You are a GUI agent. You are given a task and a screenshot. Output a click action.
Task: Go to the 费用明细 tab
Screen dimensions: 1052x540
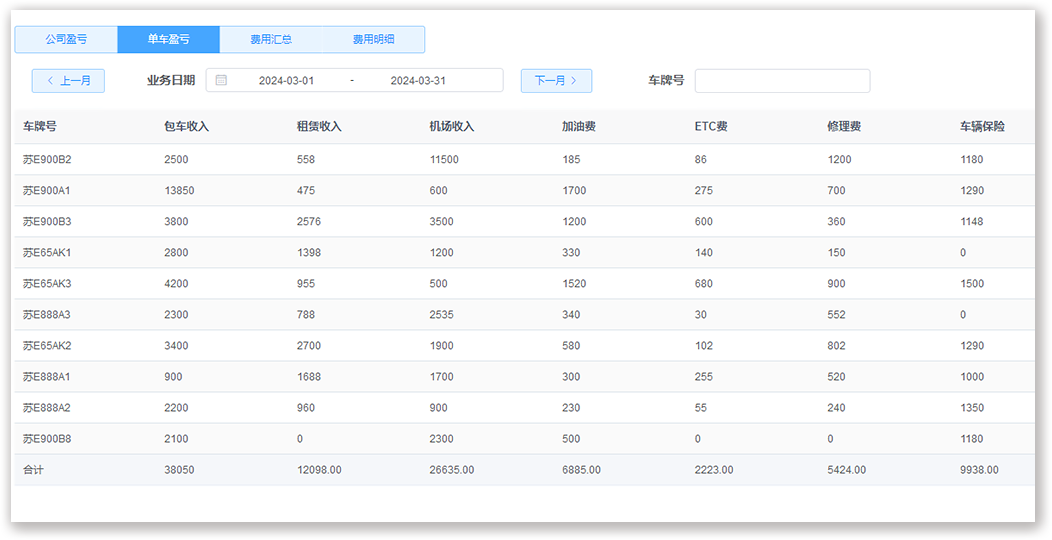(373, 40)
